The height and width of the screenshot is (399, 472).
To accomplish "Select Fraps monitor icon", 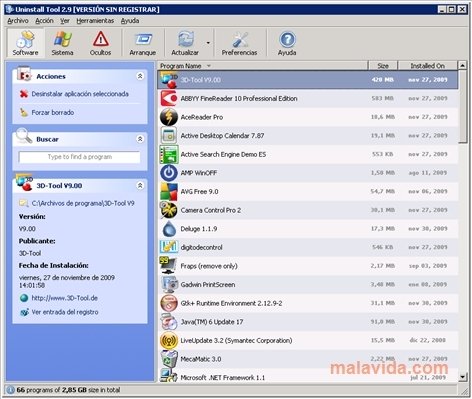I will (169, 266).
